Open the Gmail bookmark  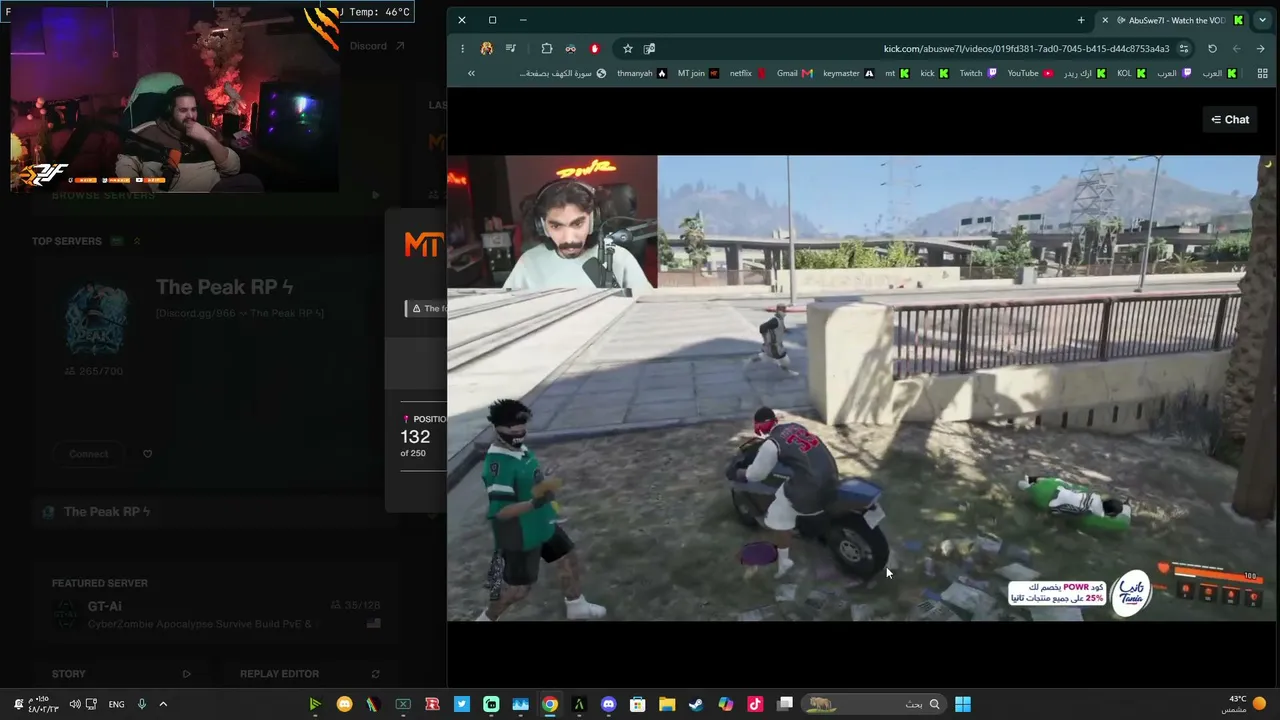pyautogui.click(x=795, y=73)
